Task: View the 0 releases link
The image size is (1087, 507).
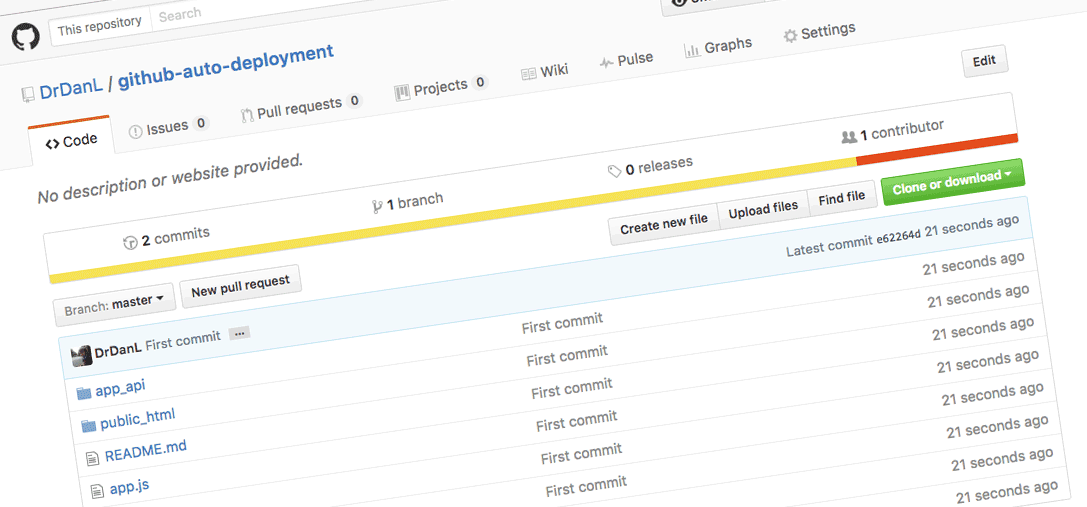Action: coord(650,167)
